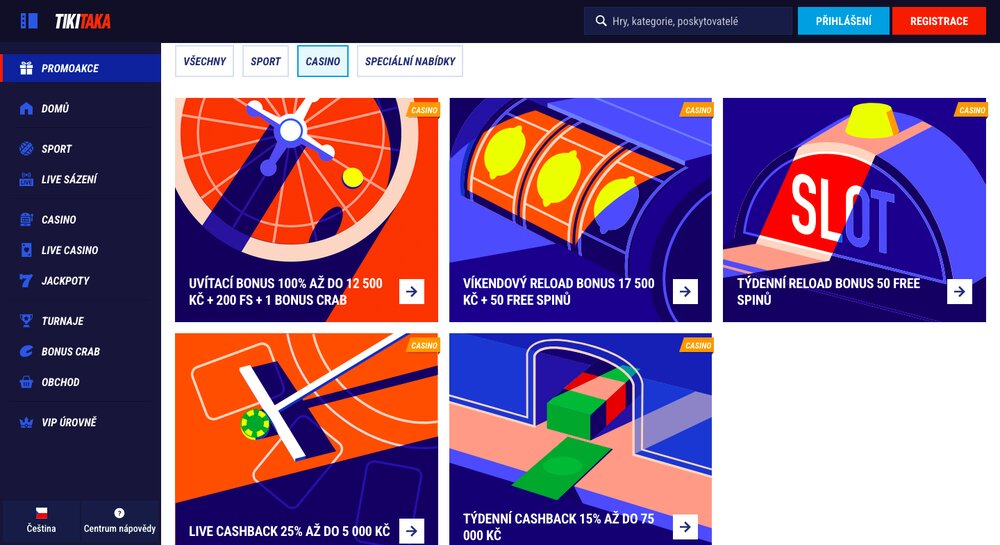Viewport: 1000px width, 545px height.
Task: Switch to the Všechny promotions tab
Action: tap(205, 61)
